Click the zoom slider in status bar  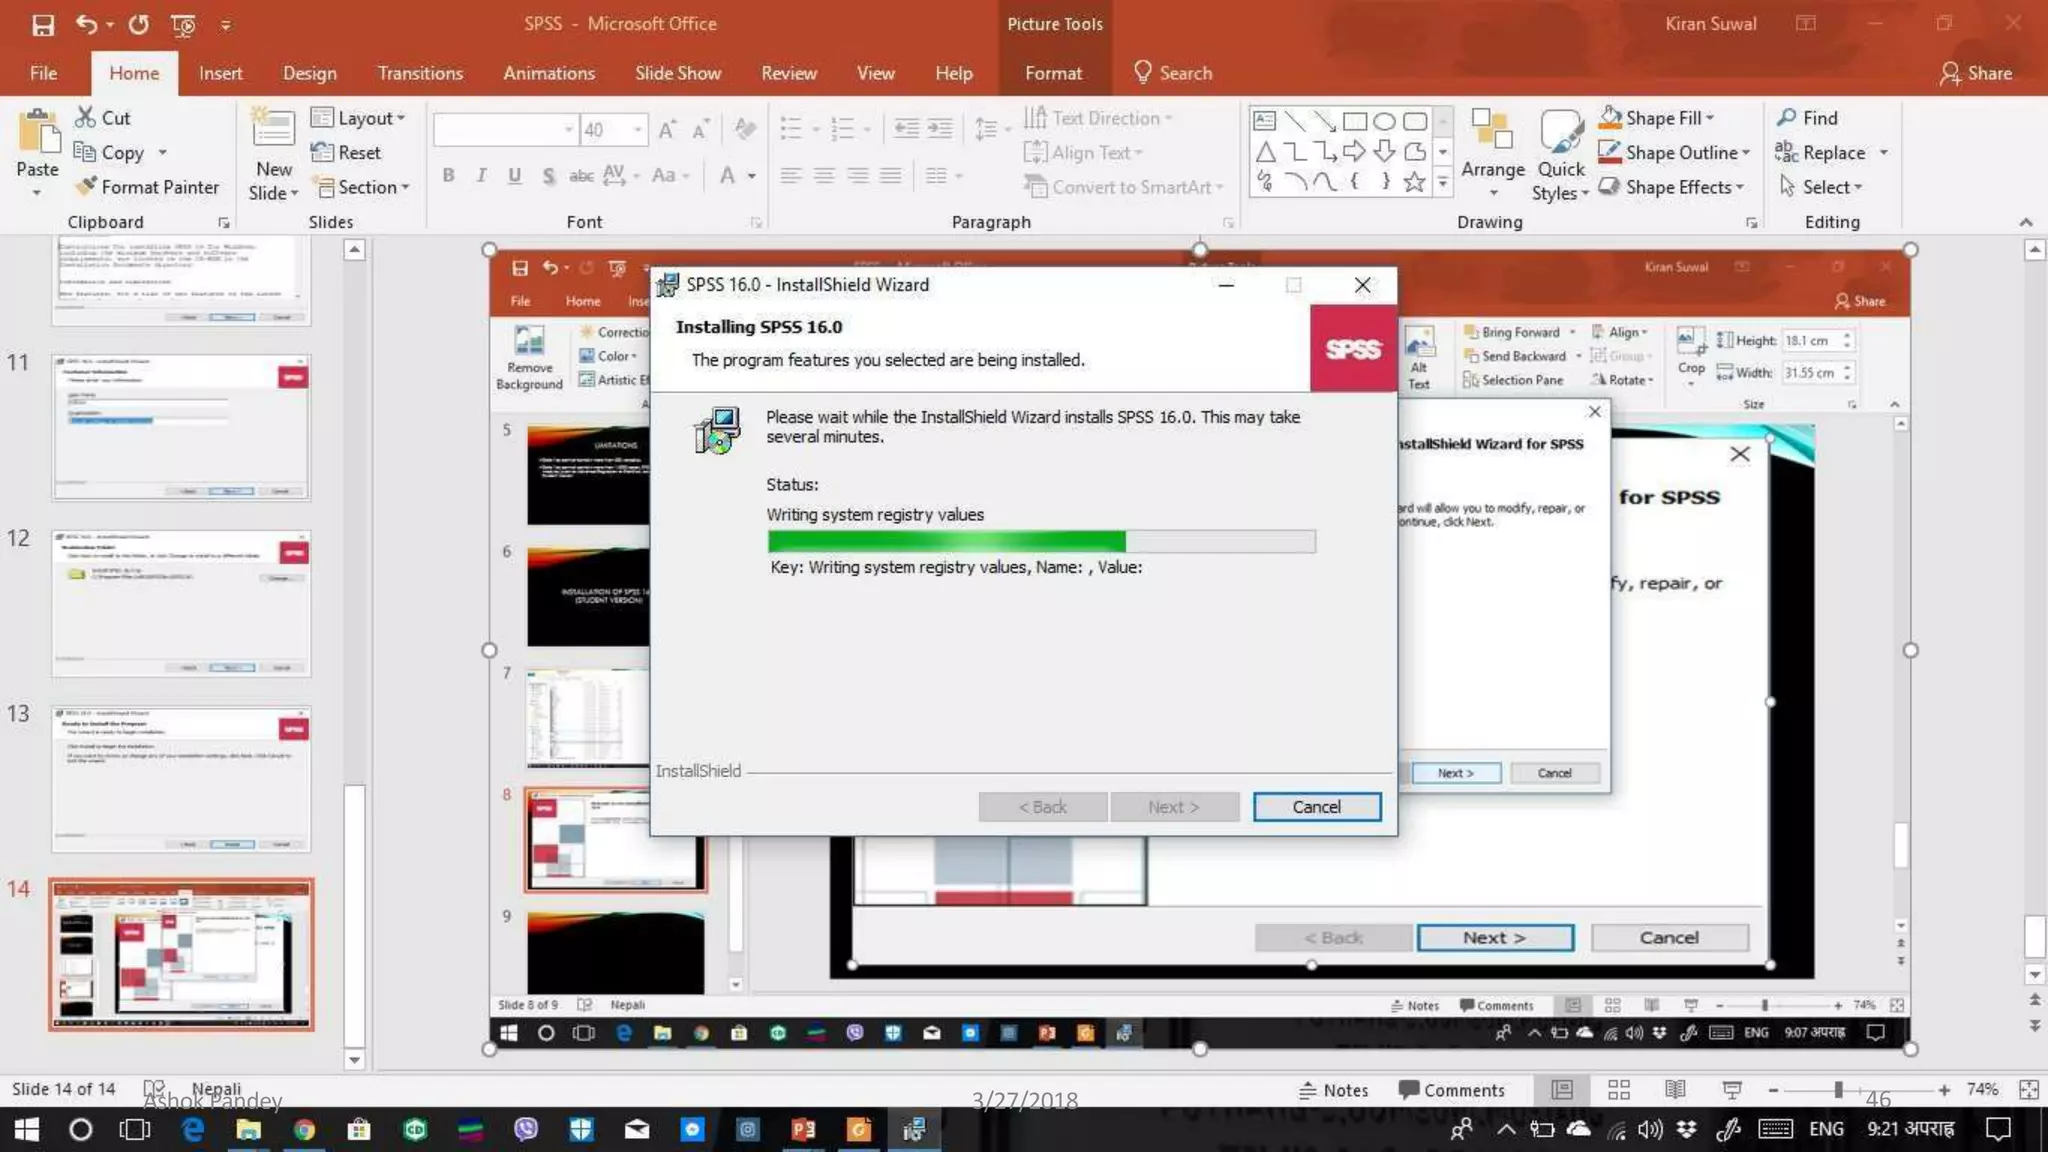pos(1838,1090)
